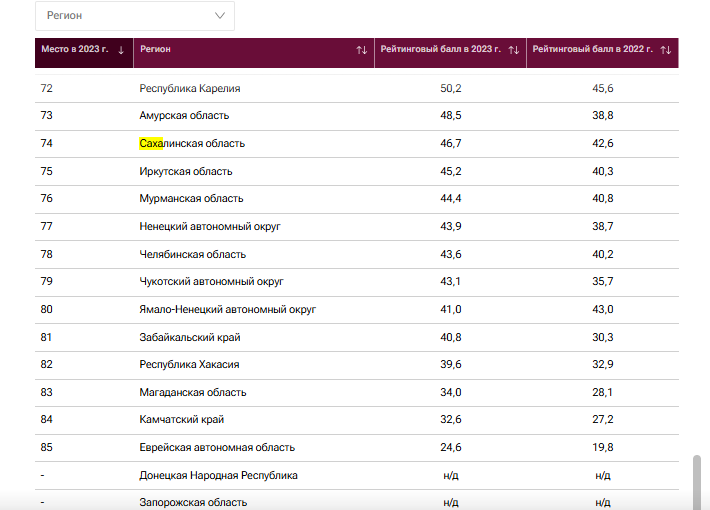Click the Место в 2023 г. column header
Image resolution: width=710 pixels, height=510 pixels.
(84, 53)
